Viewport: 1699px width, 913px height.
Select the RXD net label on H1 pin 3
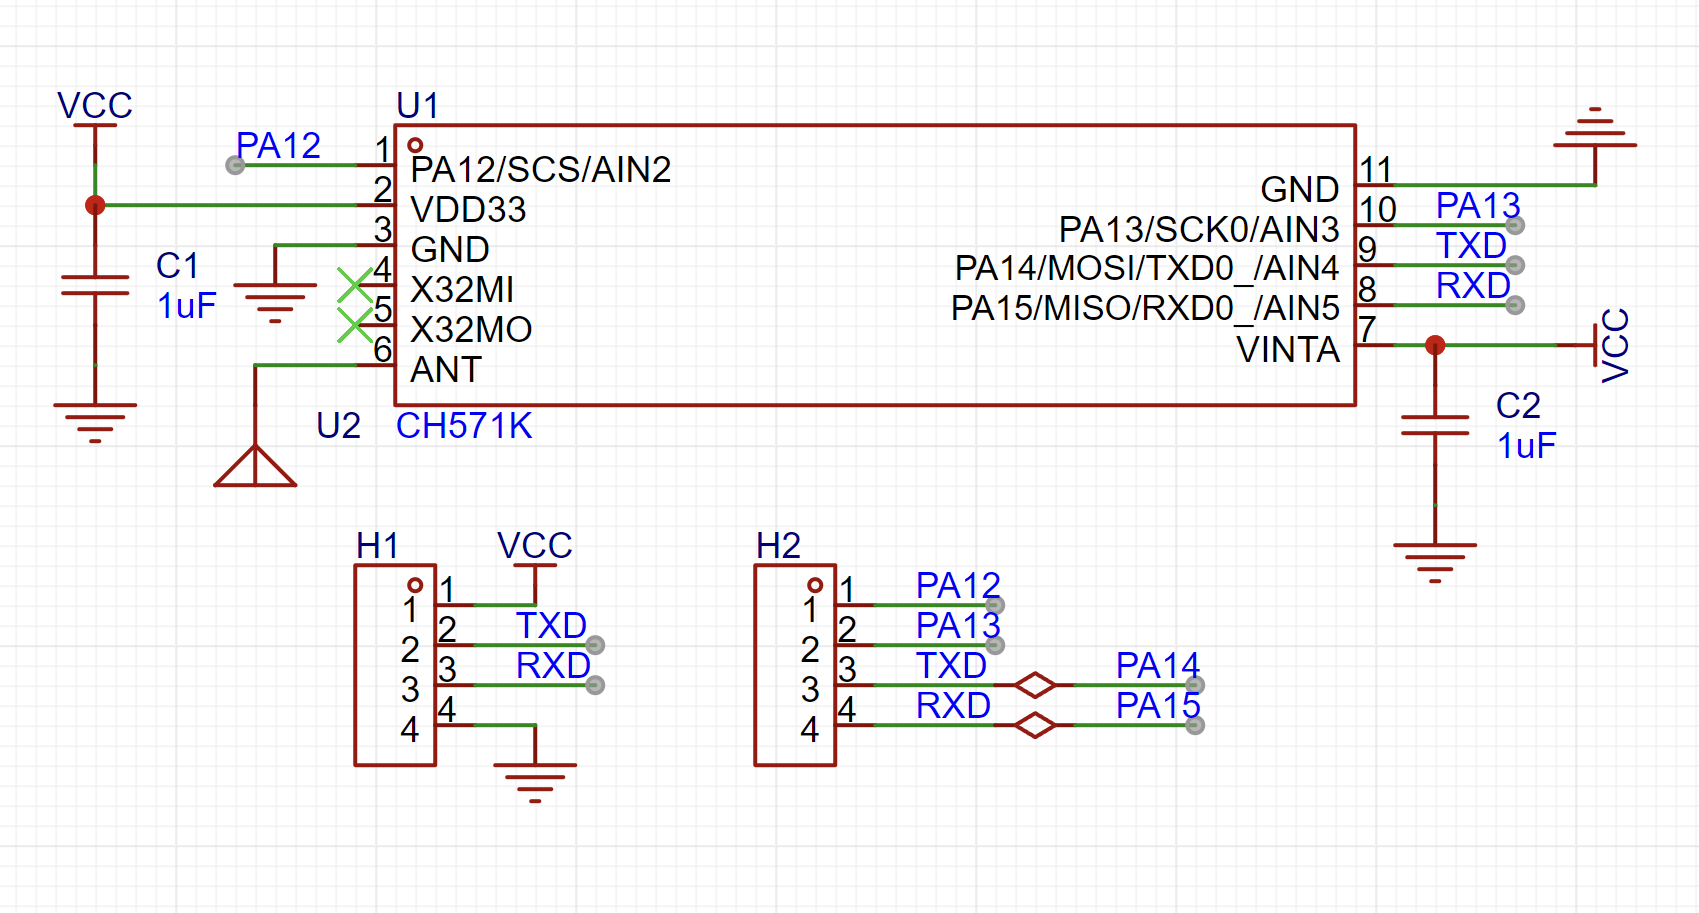553,666
